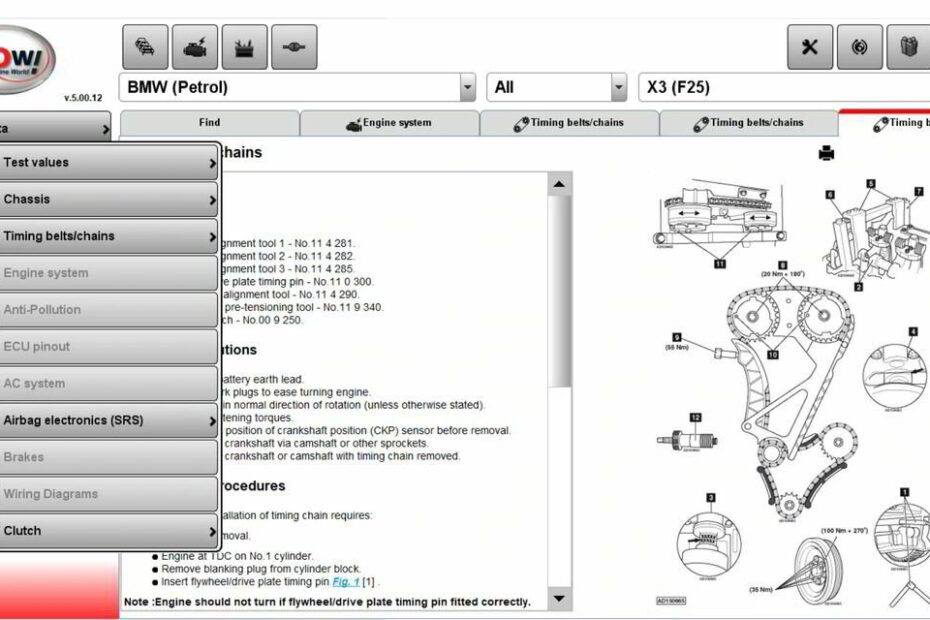The width and height of the screenshot is (930, 620).
Task: Open the first Timing belts/chains tab
Action: [x=569, y=123]
